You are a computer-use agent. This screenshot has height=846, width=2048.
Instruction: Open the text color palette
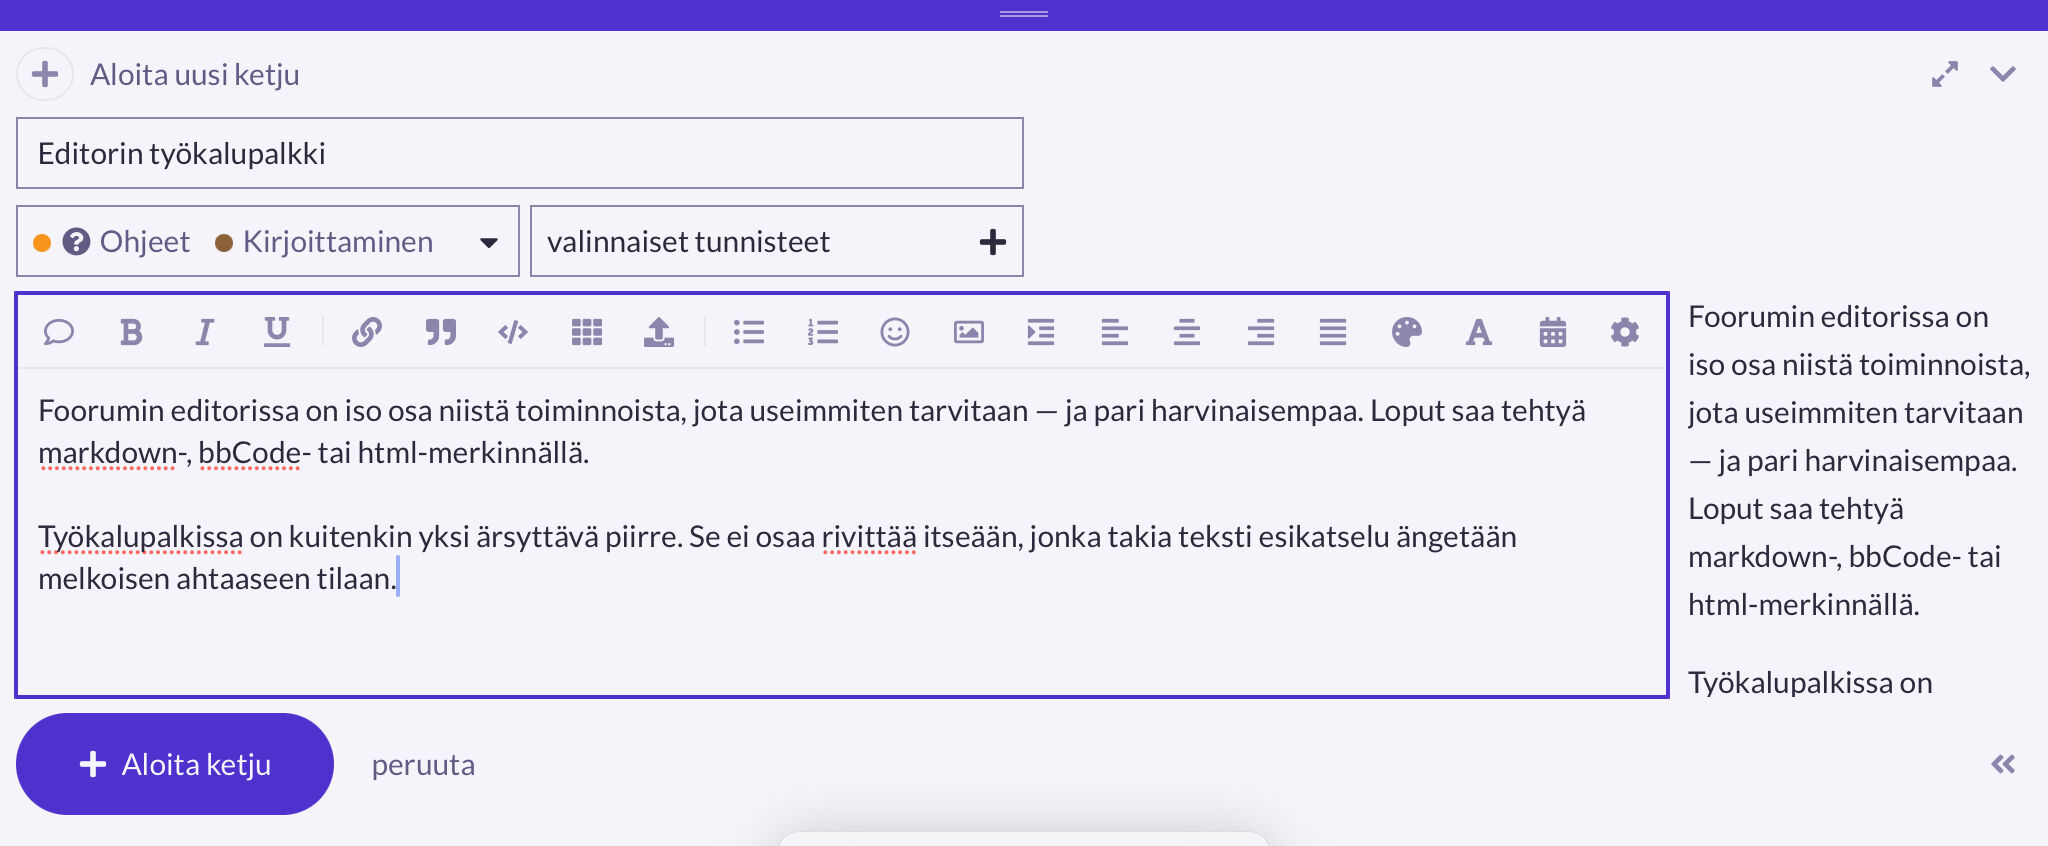(1406, 332)
